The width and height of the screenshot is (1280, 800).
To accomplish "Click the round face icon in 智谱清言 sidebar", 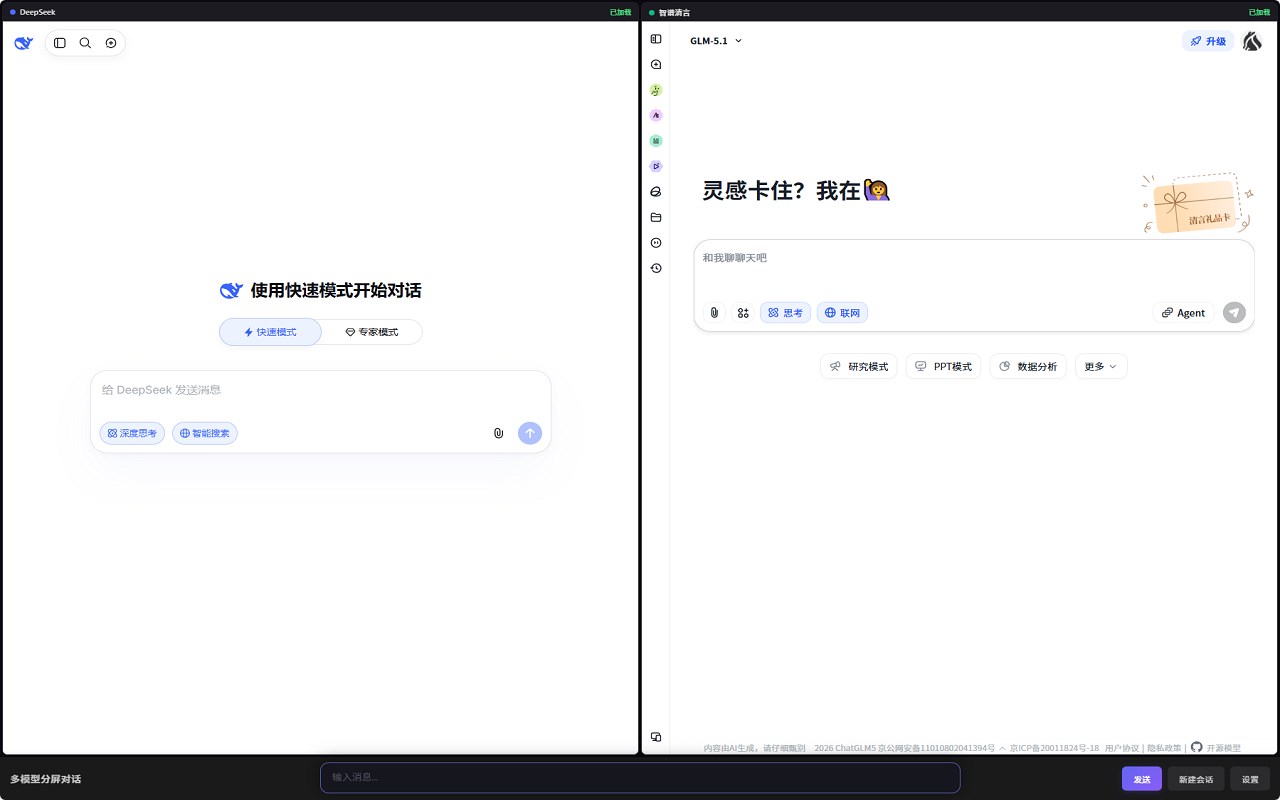I will click(x=656, y=242).
